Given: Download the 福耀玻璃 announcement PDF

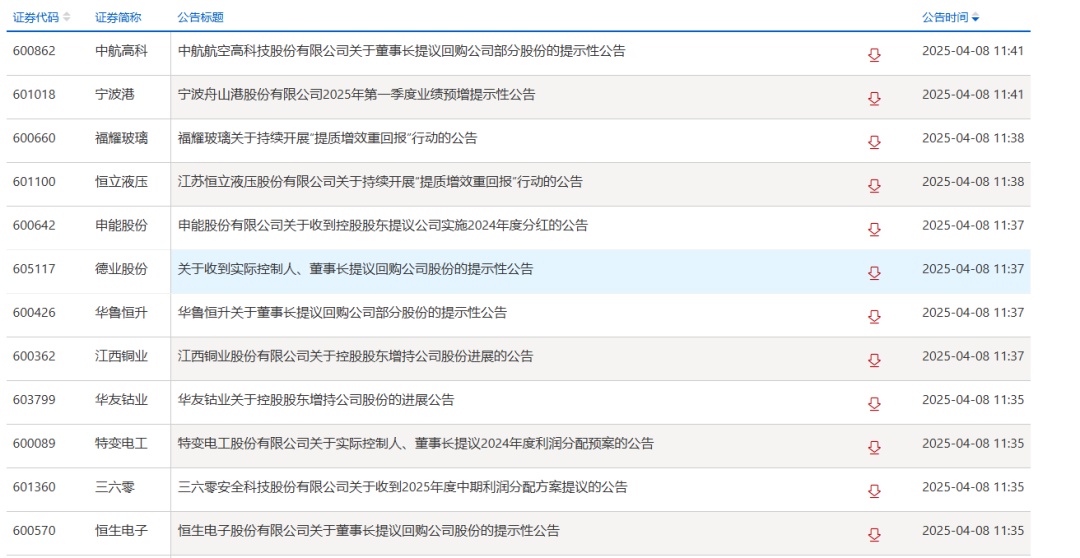Looking at the screenshot, I should [x=874, y=142].
